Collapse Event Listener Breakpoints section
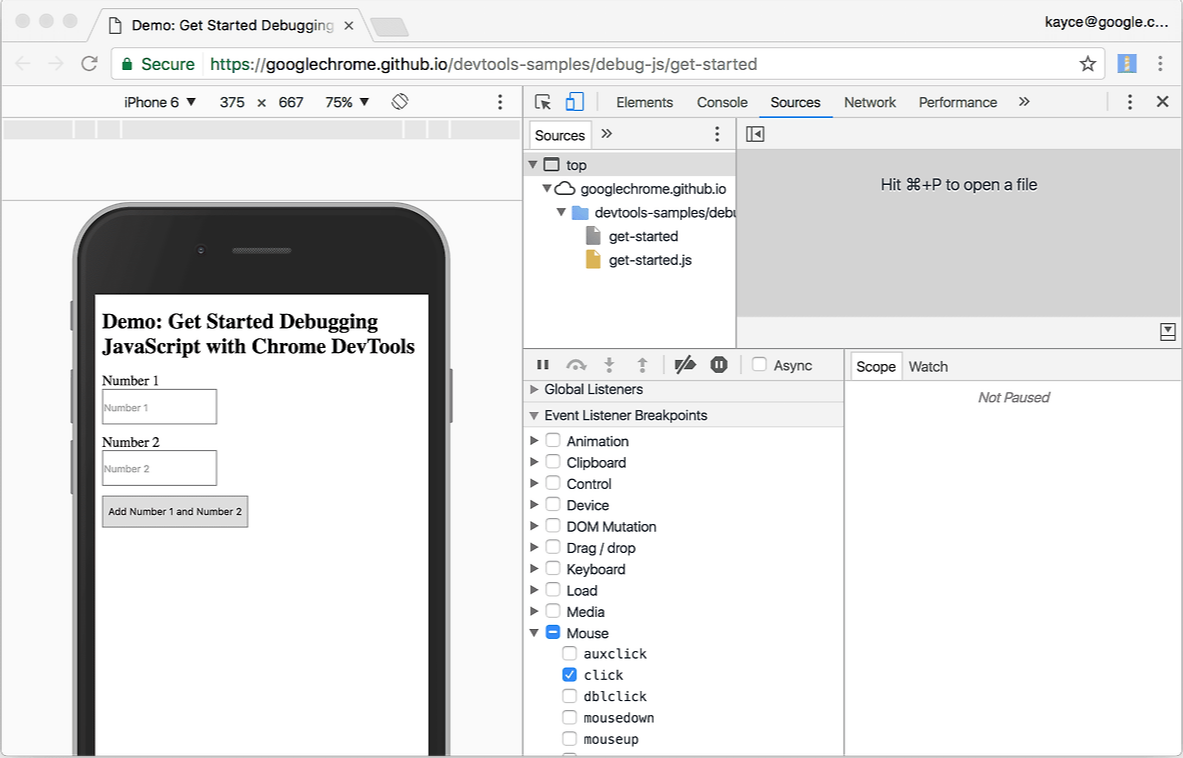This screenshot has height=758, width=1183. (x=534, y=416)
